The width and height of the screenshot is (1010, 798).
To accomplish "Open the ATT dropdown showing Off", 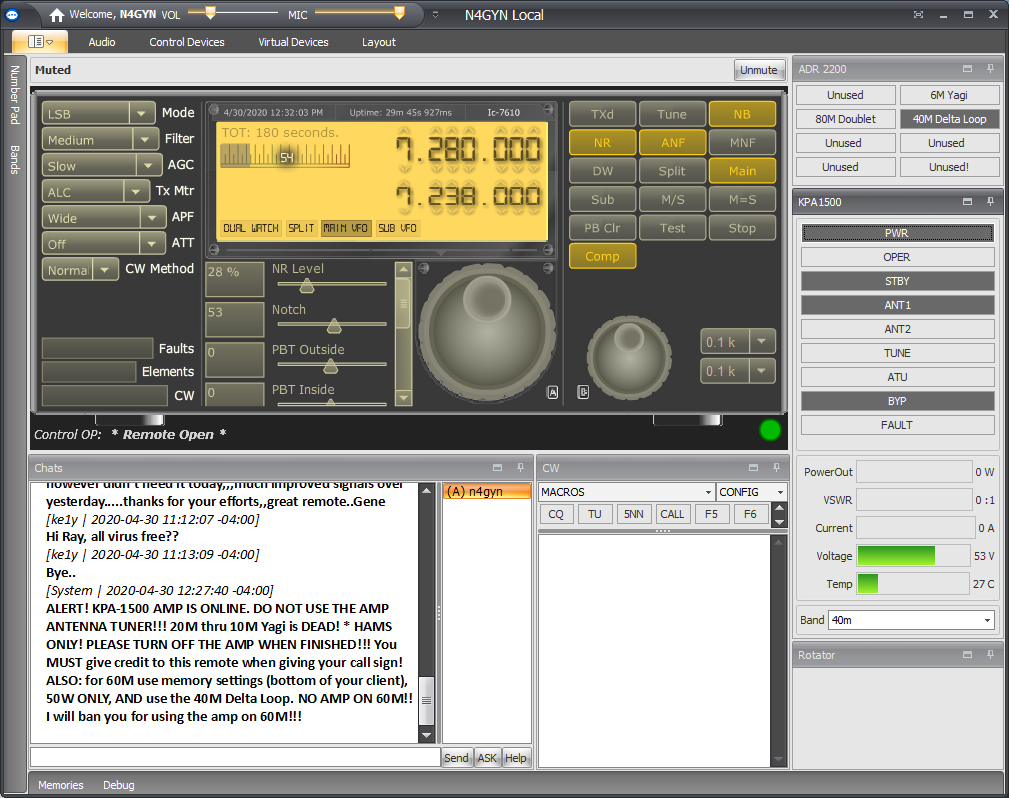I will tap(103, 243).
